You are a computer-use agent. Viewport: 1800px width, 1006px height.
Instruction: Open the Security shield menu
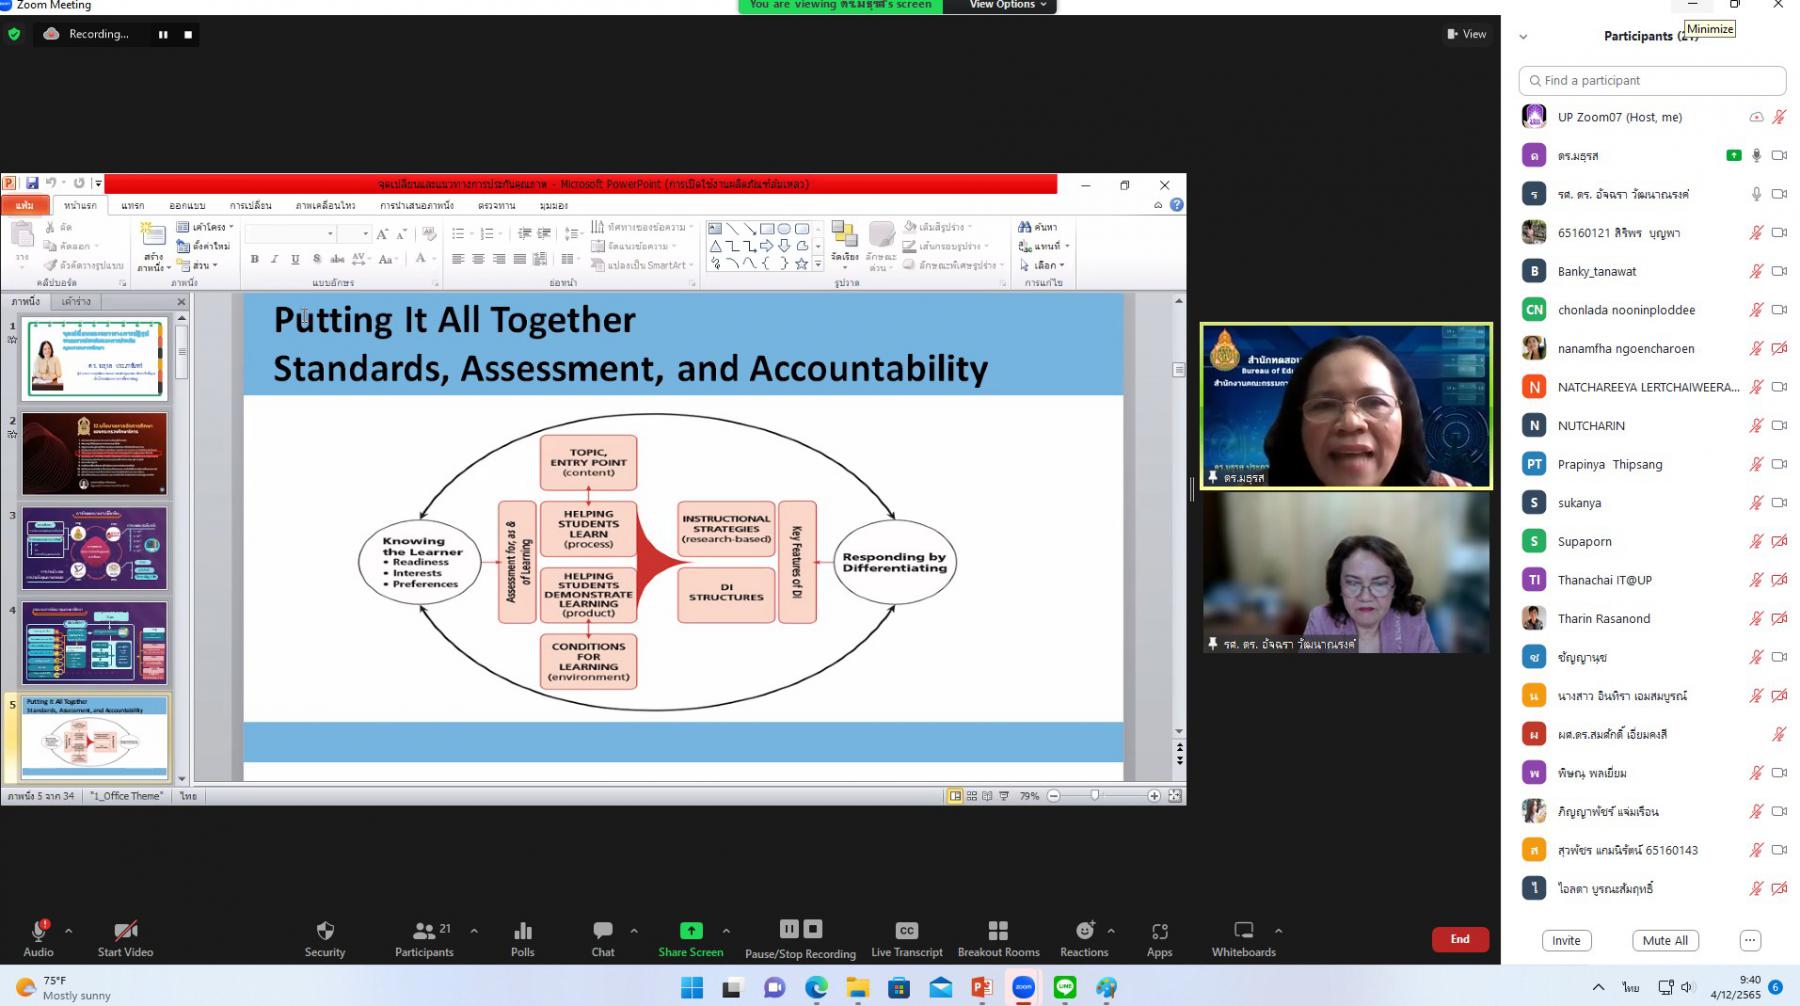coord(325,931)
